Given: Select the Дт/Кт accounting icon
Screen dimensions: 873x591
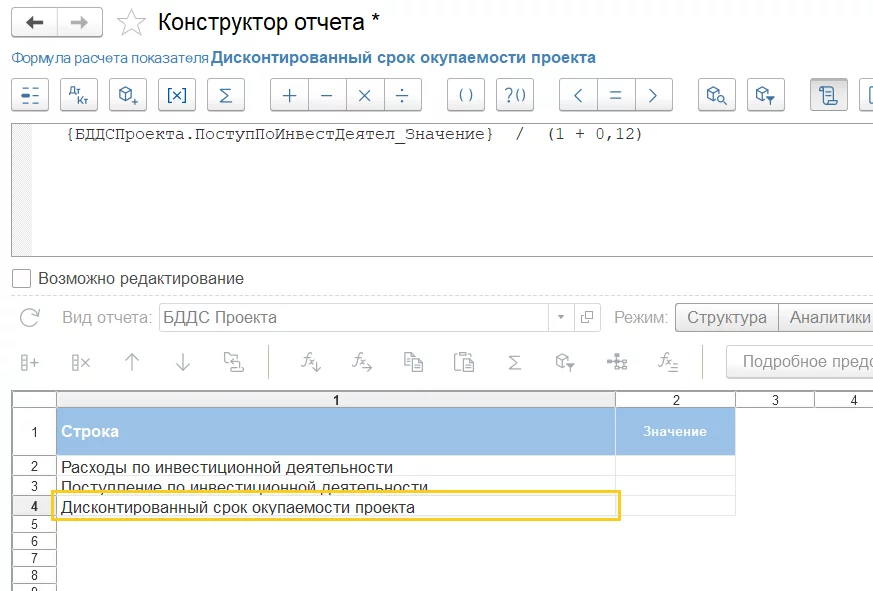Looking at the screenshot, I should point(78,95).
